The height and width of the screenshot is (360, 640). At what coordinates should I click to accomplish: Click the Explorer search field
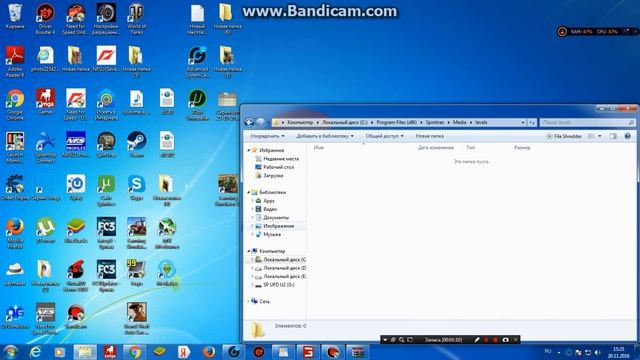coord(587,122)
